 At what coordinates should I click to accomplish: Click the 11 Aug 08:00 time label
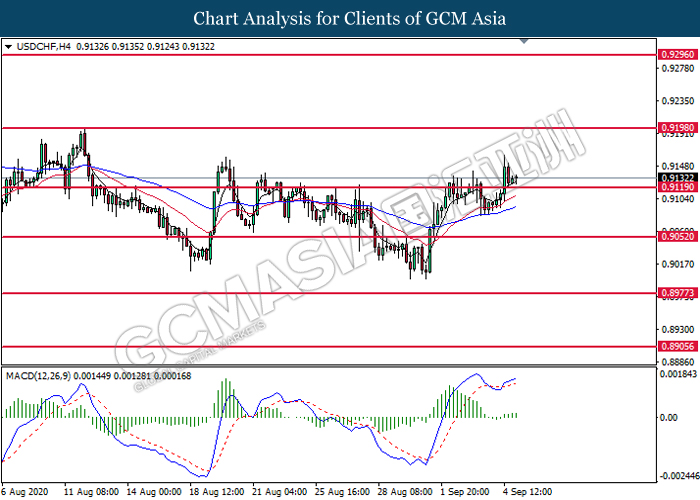tap(92, 492)
